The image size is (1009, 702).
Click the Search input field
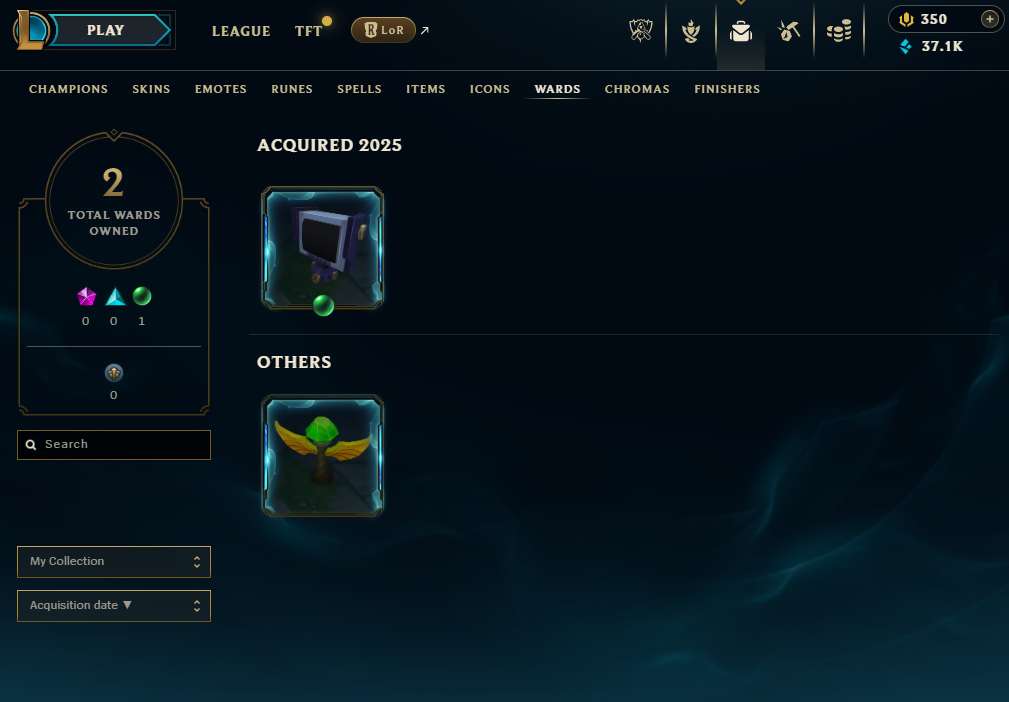pyautogui.click(x=114, y=445)
